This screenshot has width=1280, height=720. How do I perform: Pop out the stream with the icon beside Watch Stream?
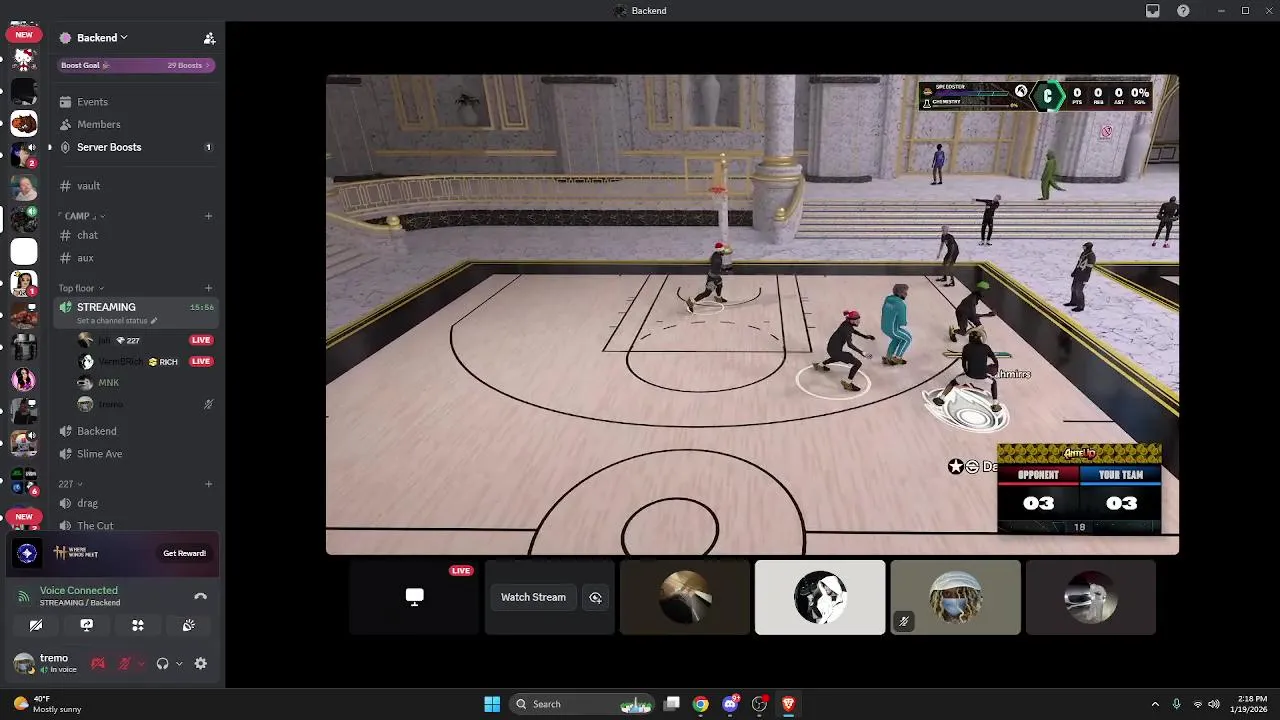(x=595, y=597)
